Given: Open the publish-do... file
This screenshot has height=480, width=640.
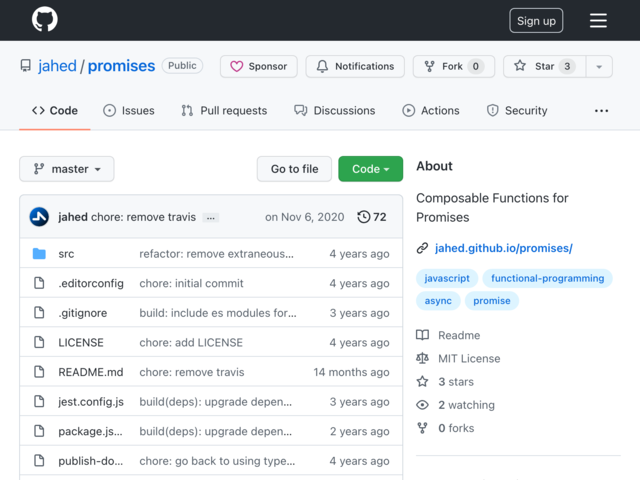Looking at the screenshot, I should (x=91, y=461).
